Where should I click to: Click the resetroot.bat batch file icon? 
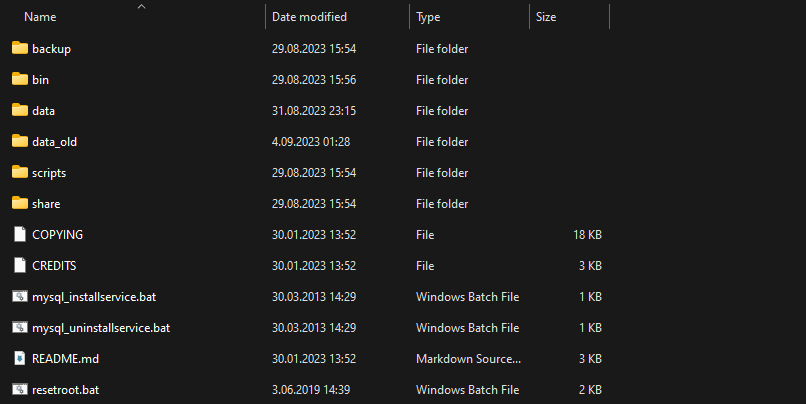20,390
